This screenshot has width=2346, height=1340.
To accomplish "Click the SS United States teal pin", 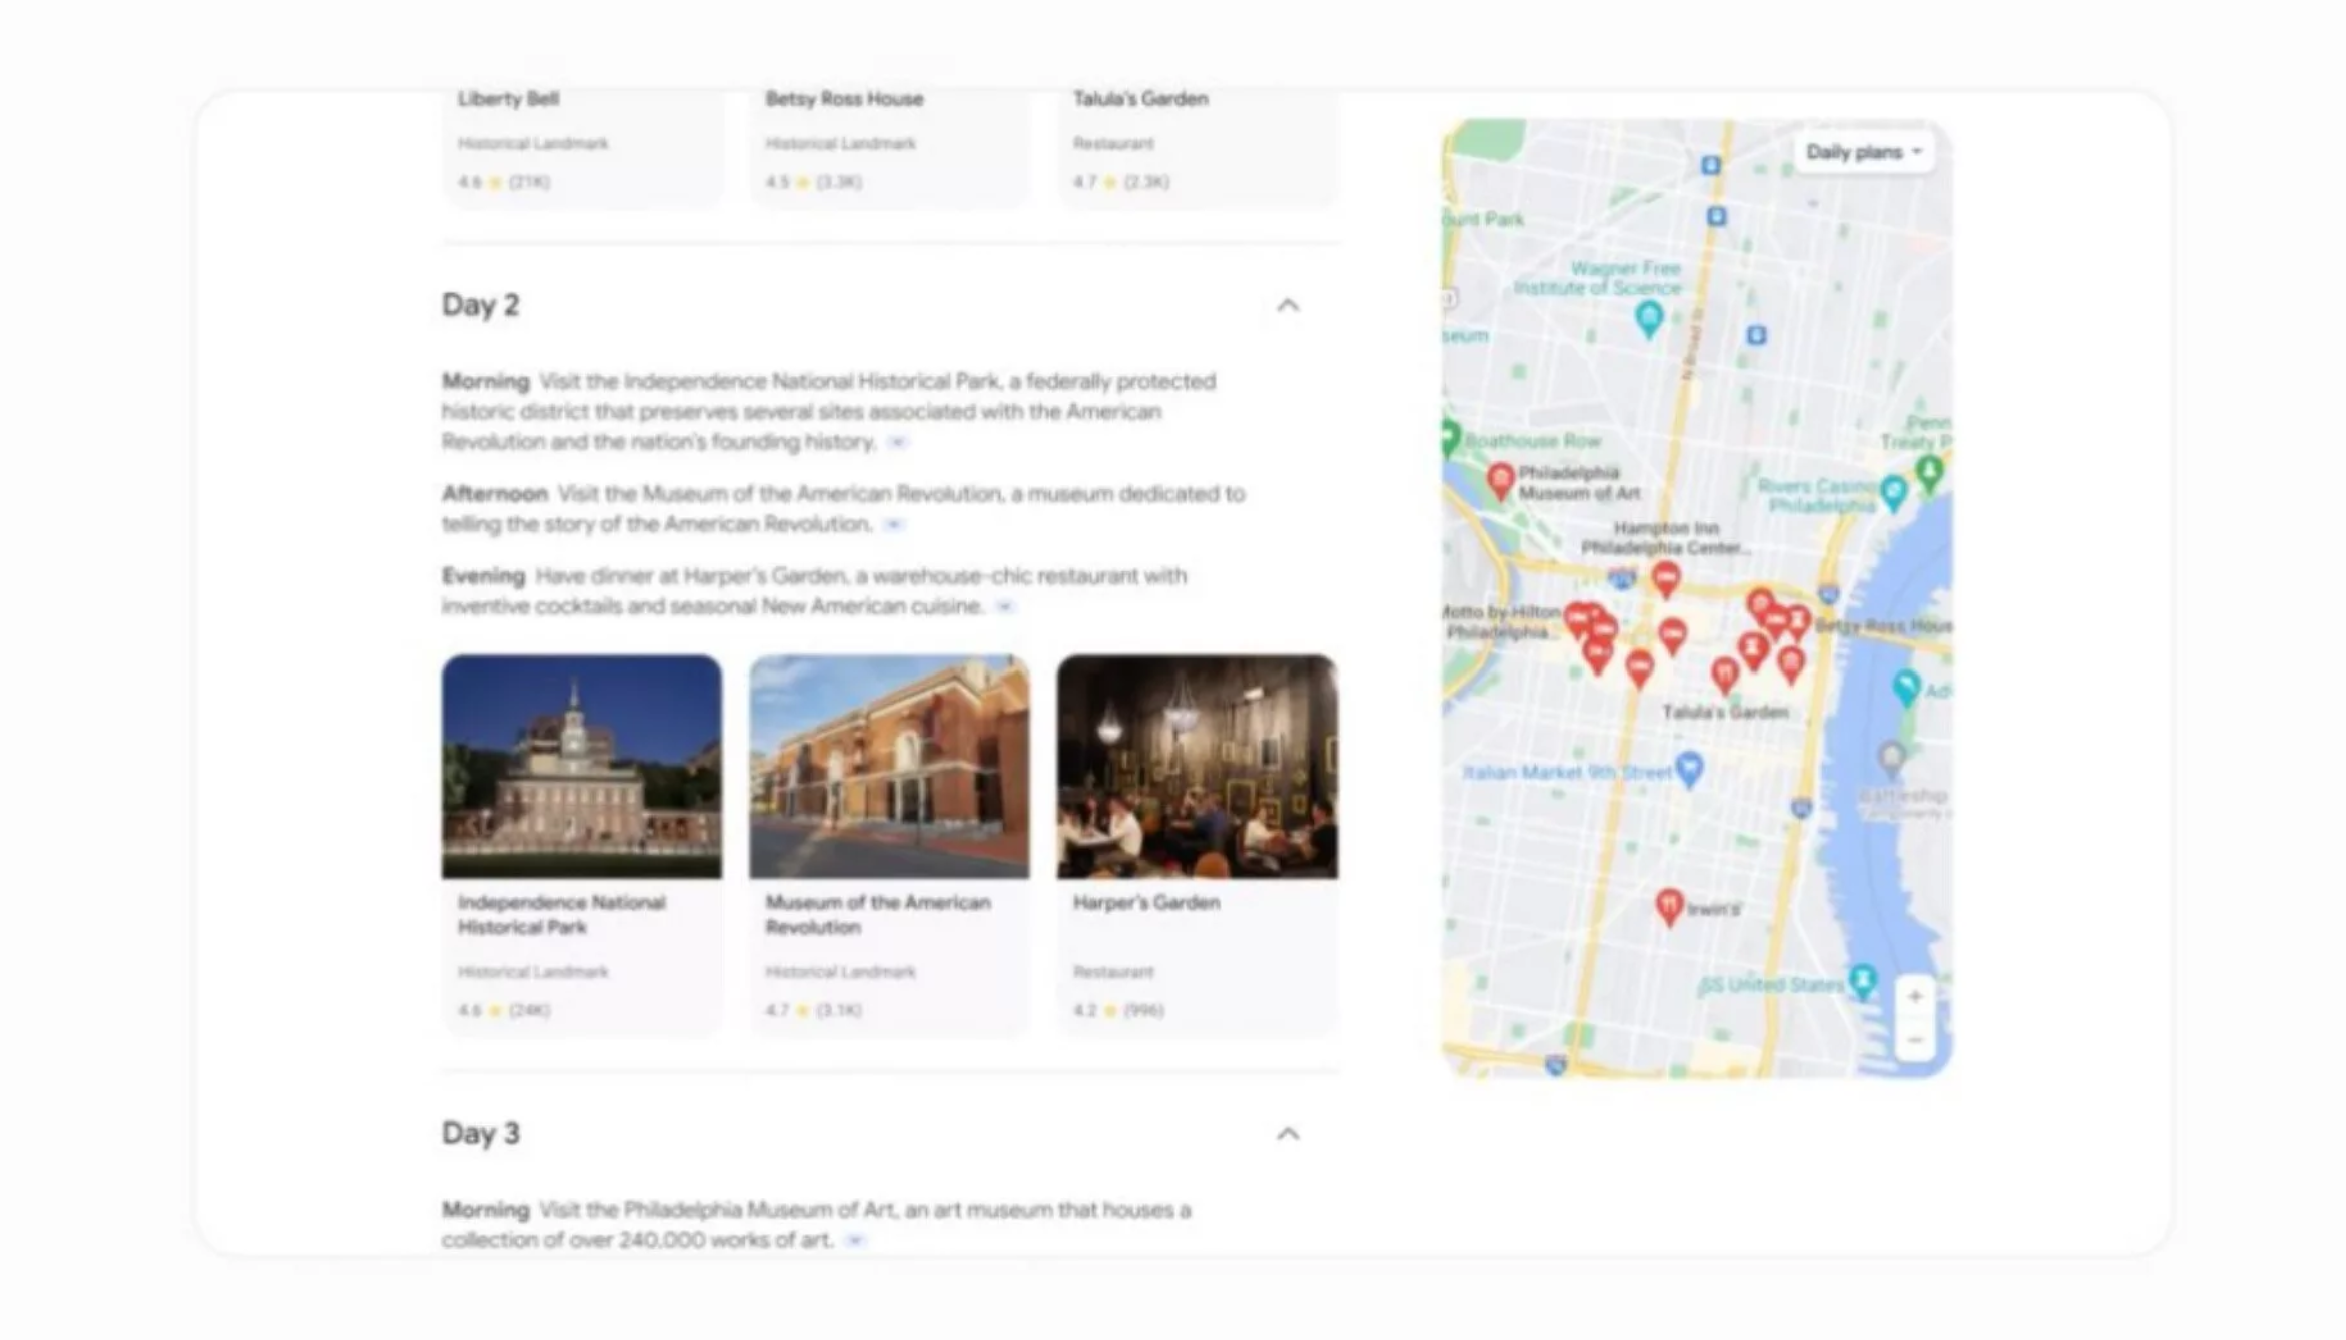I will [1862, 980].
